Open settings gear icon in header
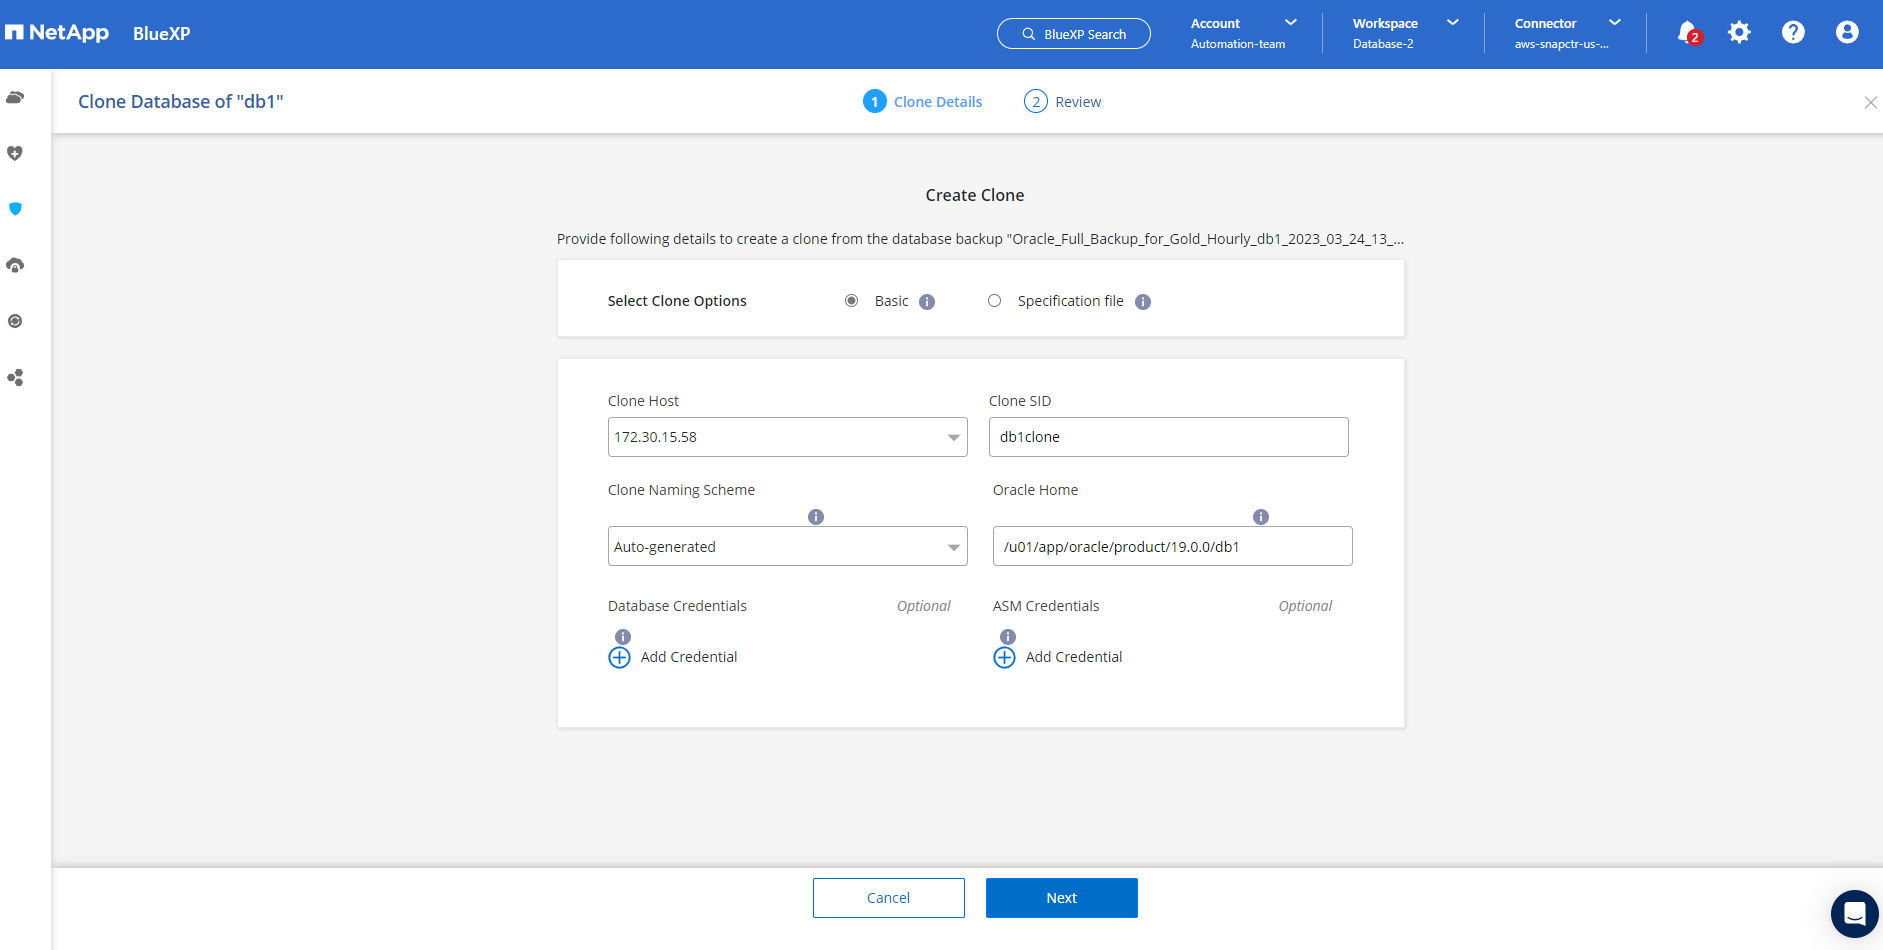This screenshot has width=1883, height=950. 1740,33
